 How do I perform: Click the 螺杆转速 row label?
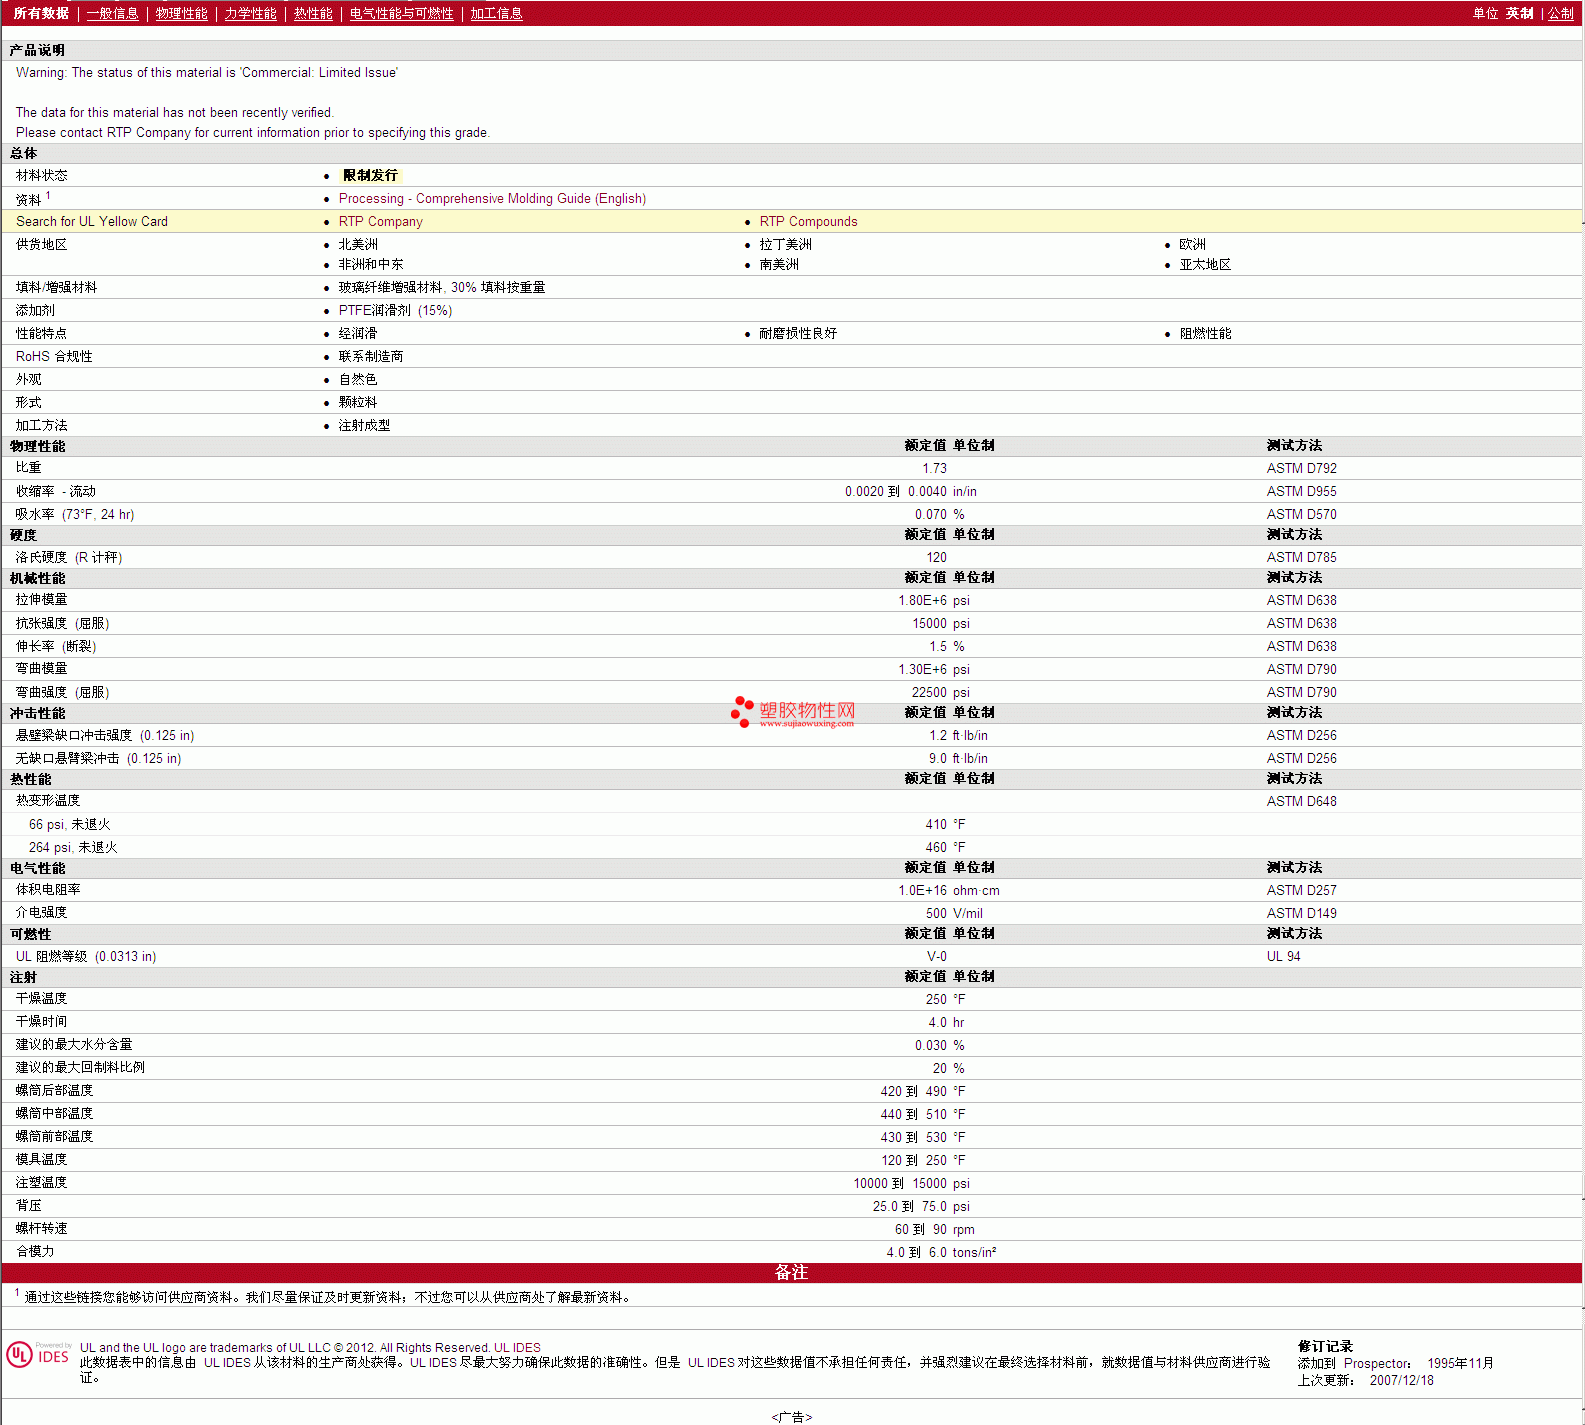[x=41, y=1229]
